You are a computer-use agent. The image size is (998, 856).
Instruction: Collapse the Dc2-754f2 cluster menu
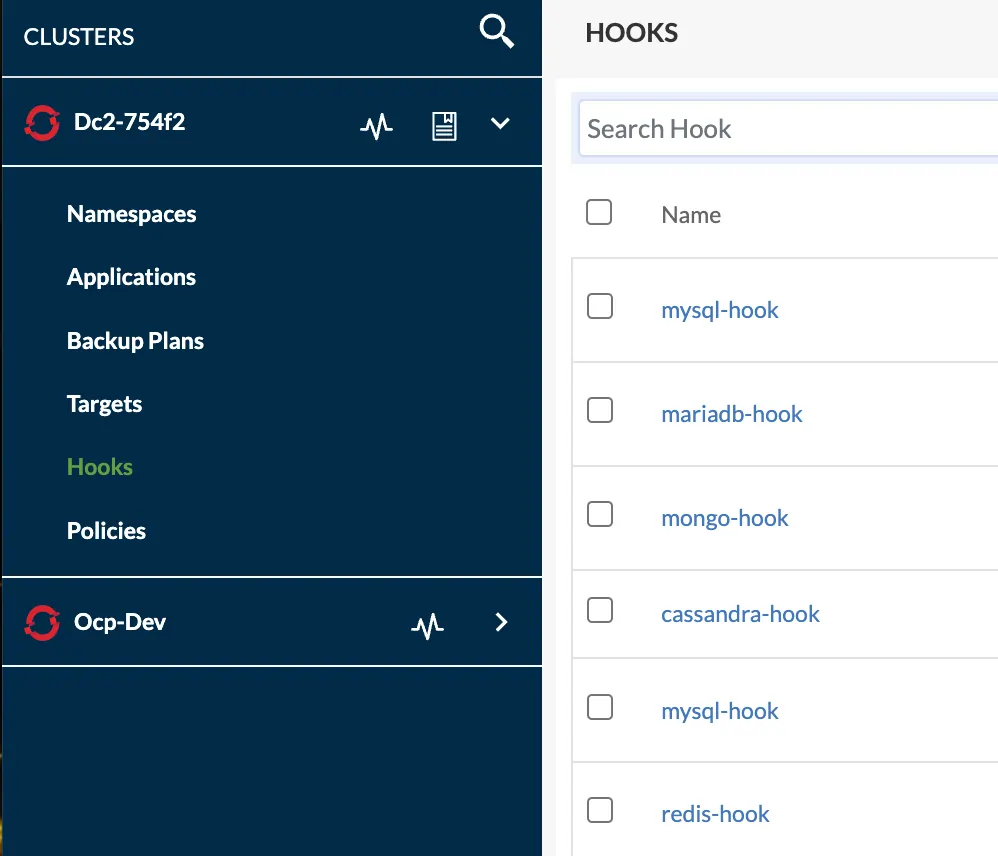point(500,124)
